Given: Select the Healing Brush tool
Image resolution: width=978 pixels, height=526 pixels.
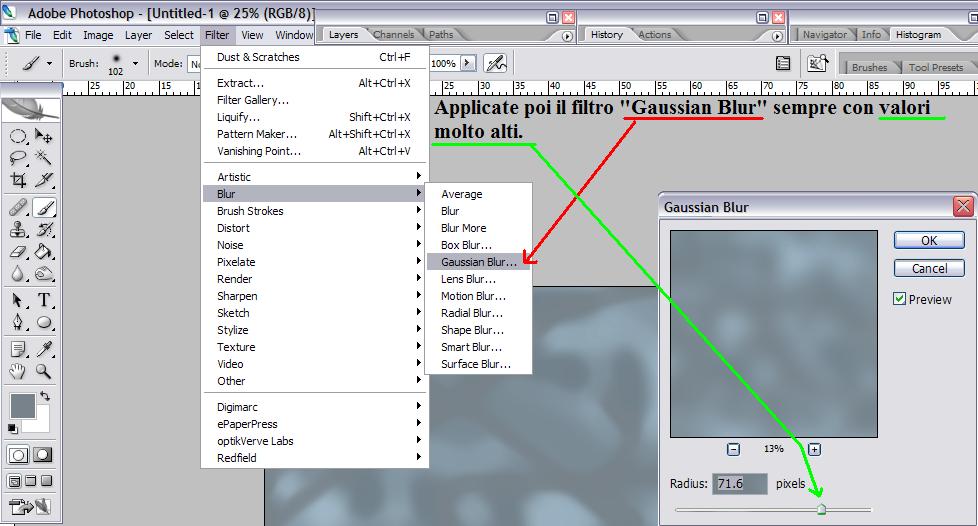Looking at the screenshot, I should point(17,207).
